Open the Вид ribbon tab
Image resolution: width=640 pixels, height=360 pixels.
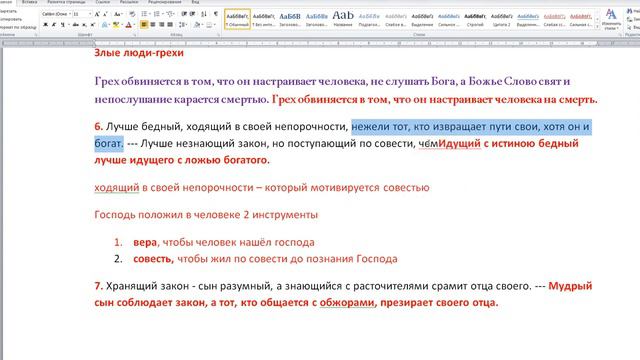click(195, 2)
